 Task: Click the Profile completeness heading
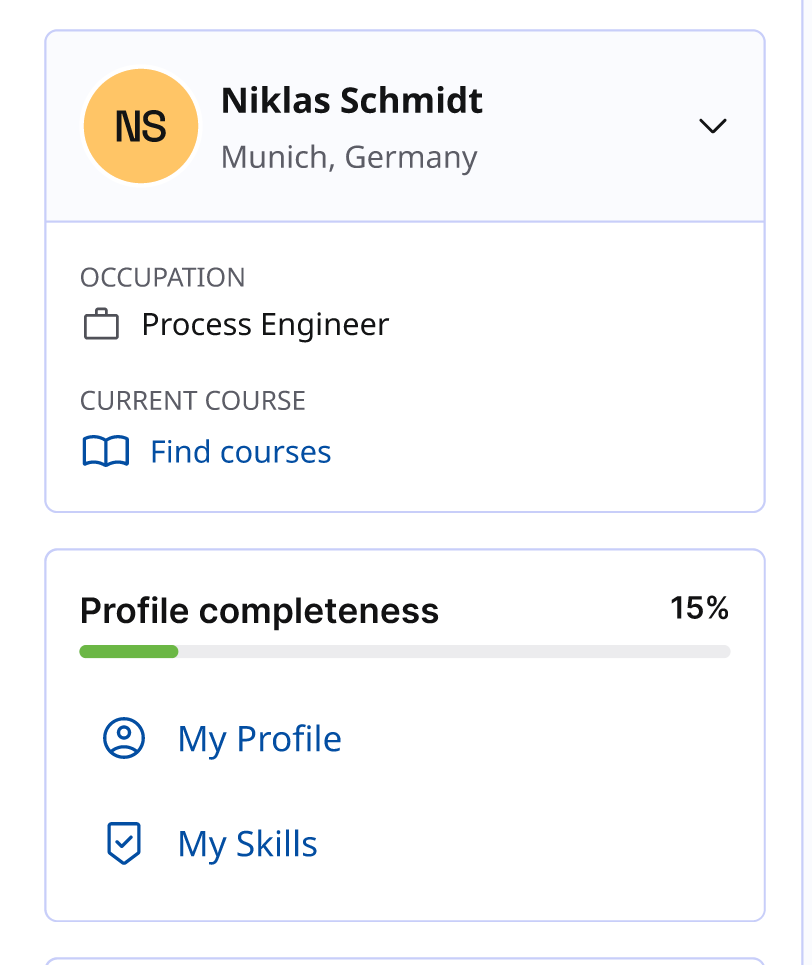click(x=259, y=610)
